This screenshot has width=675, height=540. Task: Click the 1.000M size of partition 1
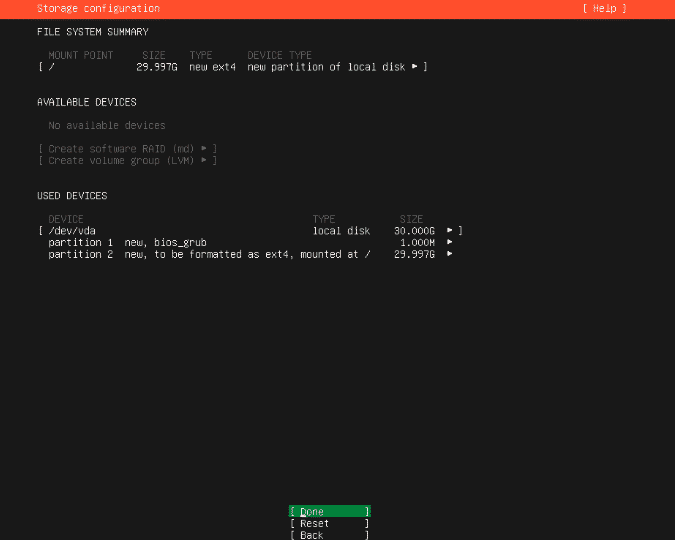click(417, 242)
